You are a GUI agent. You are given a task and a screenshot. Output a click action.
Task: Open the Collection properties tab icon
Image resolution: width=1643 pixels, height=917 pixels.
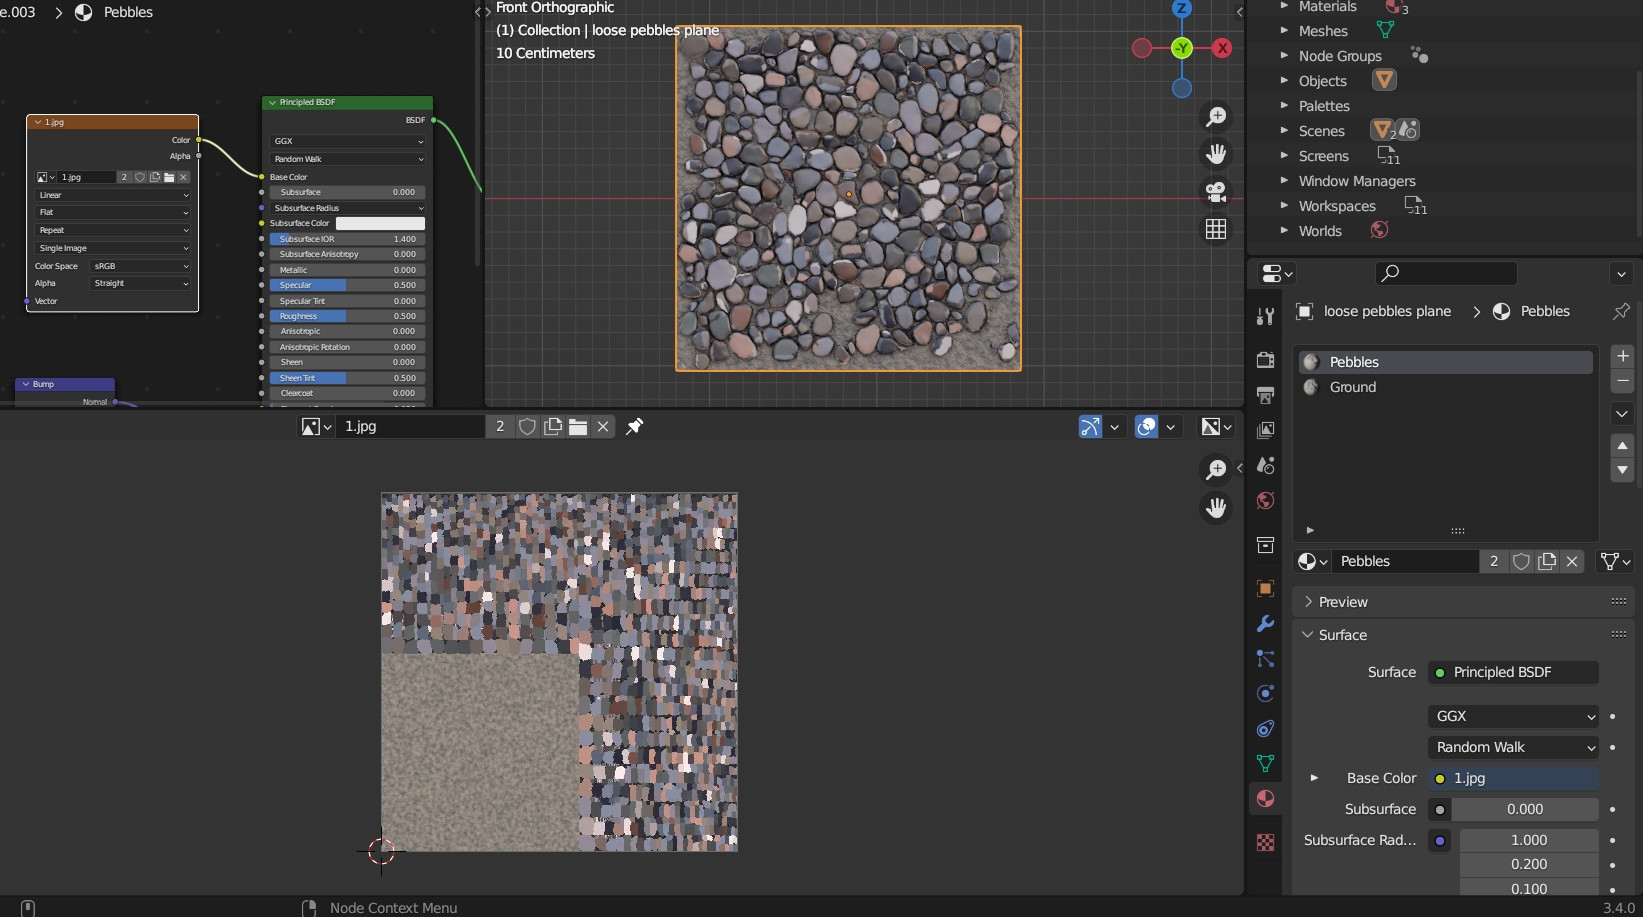tap(1265, 545)
